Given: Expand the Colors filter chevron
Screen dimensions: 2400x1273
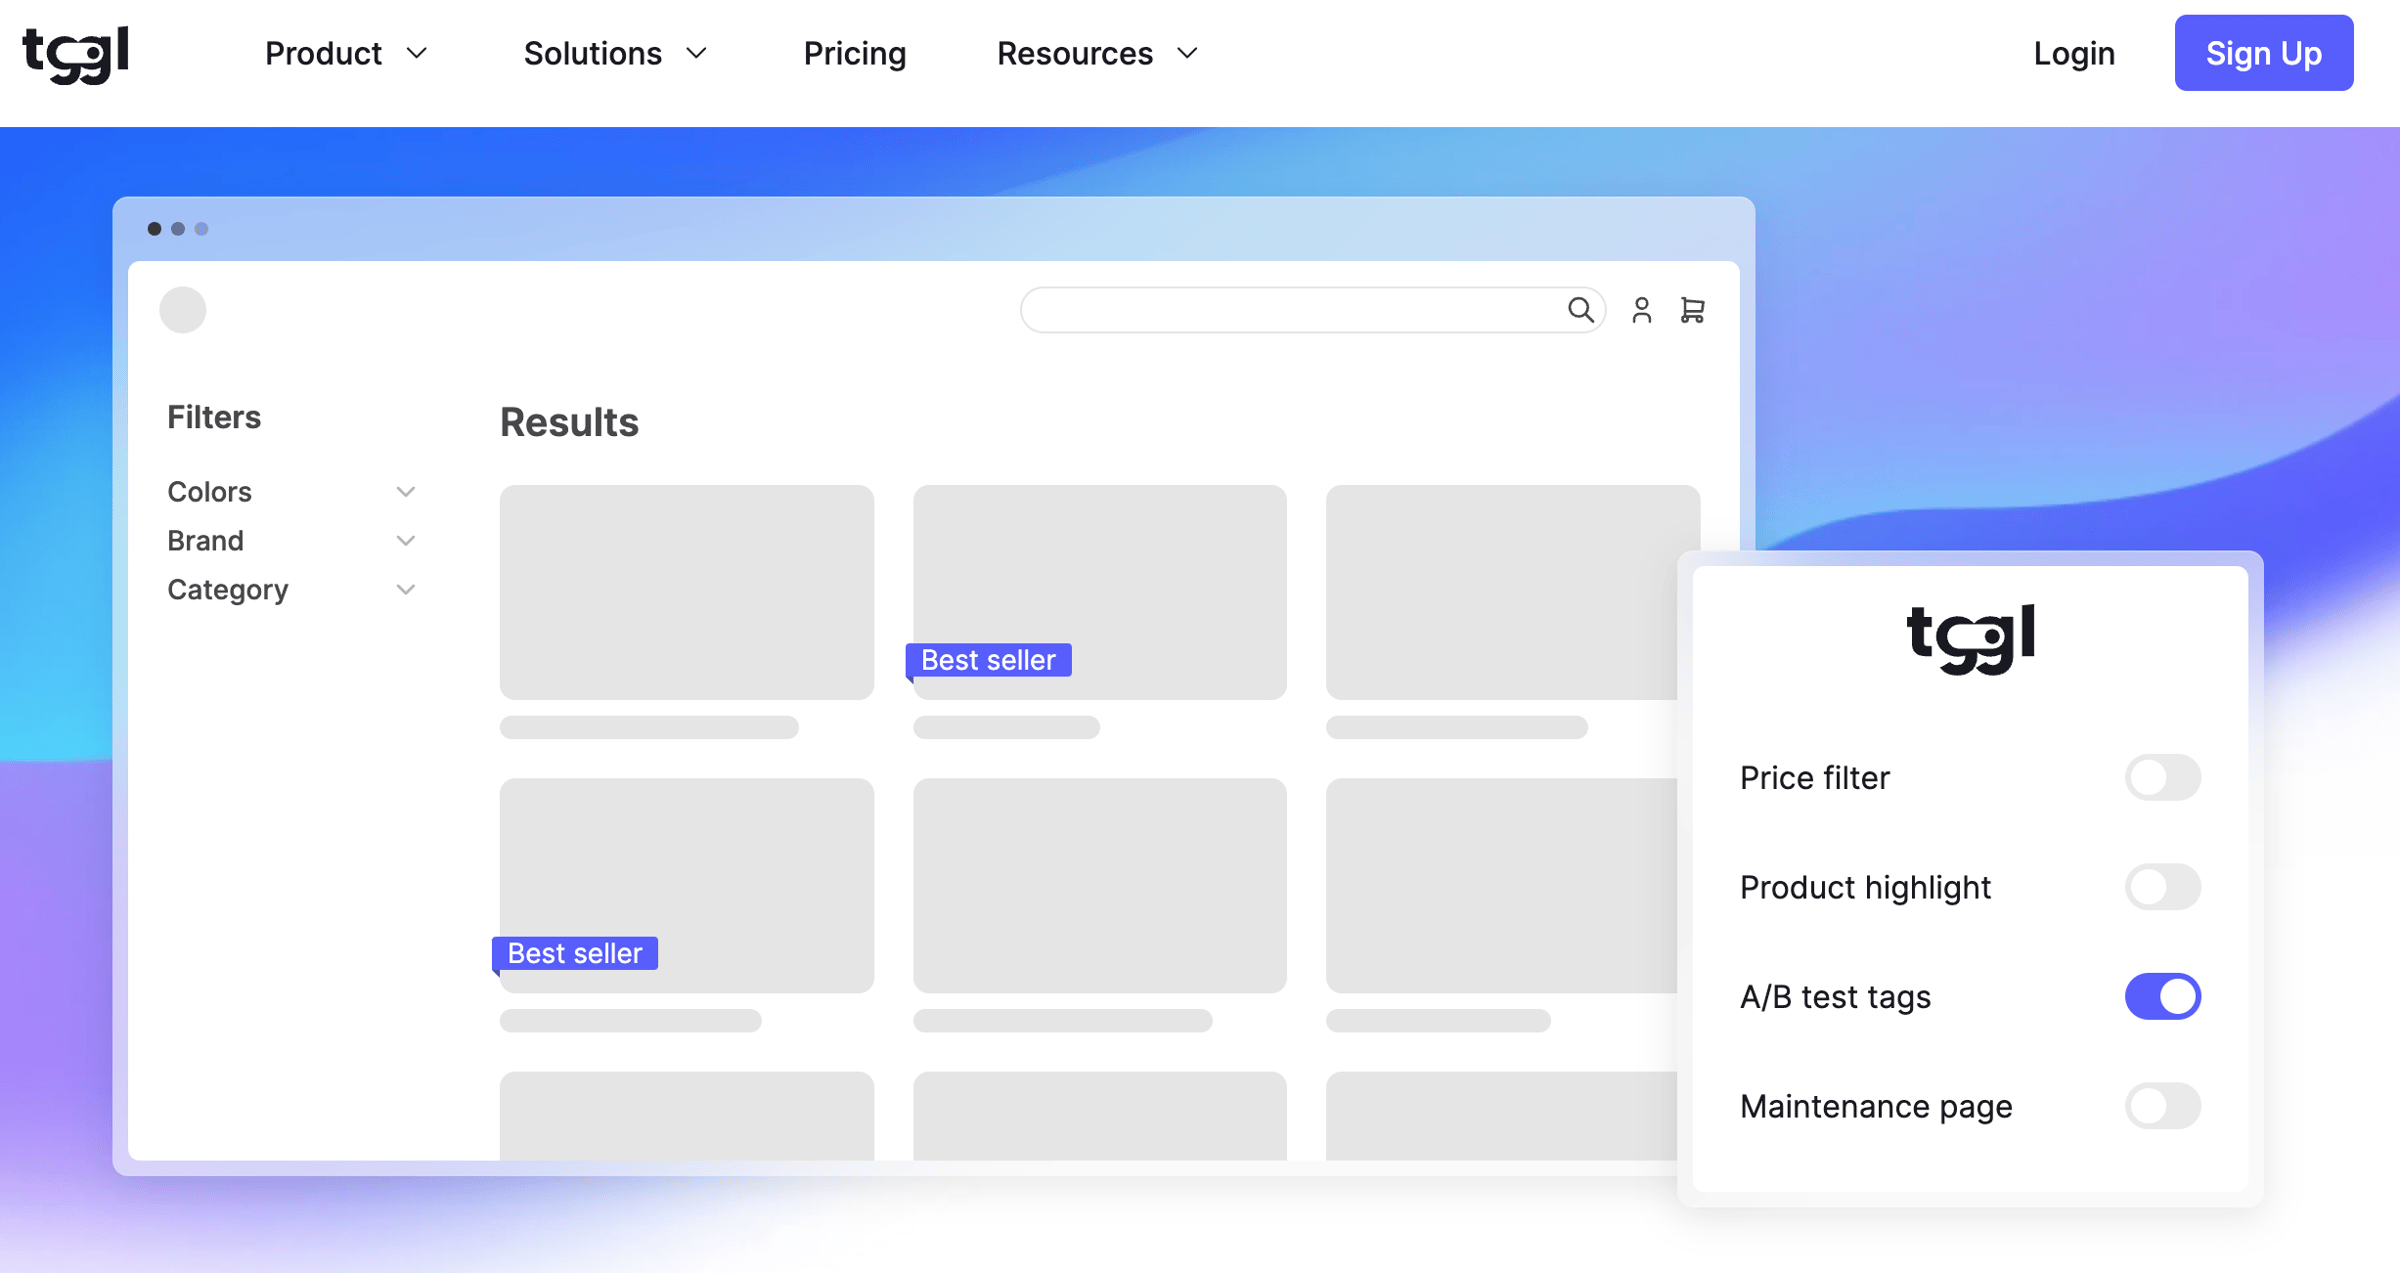Looking at the screenshot, I should [x=405, y=492].
